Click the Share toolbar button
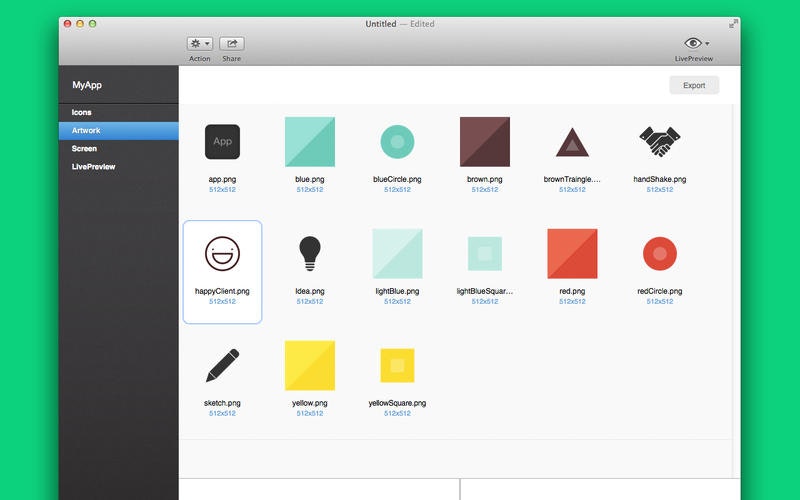 232,44
